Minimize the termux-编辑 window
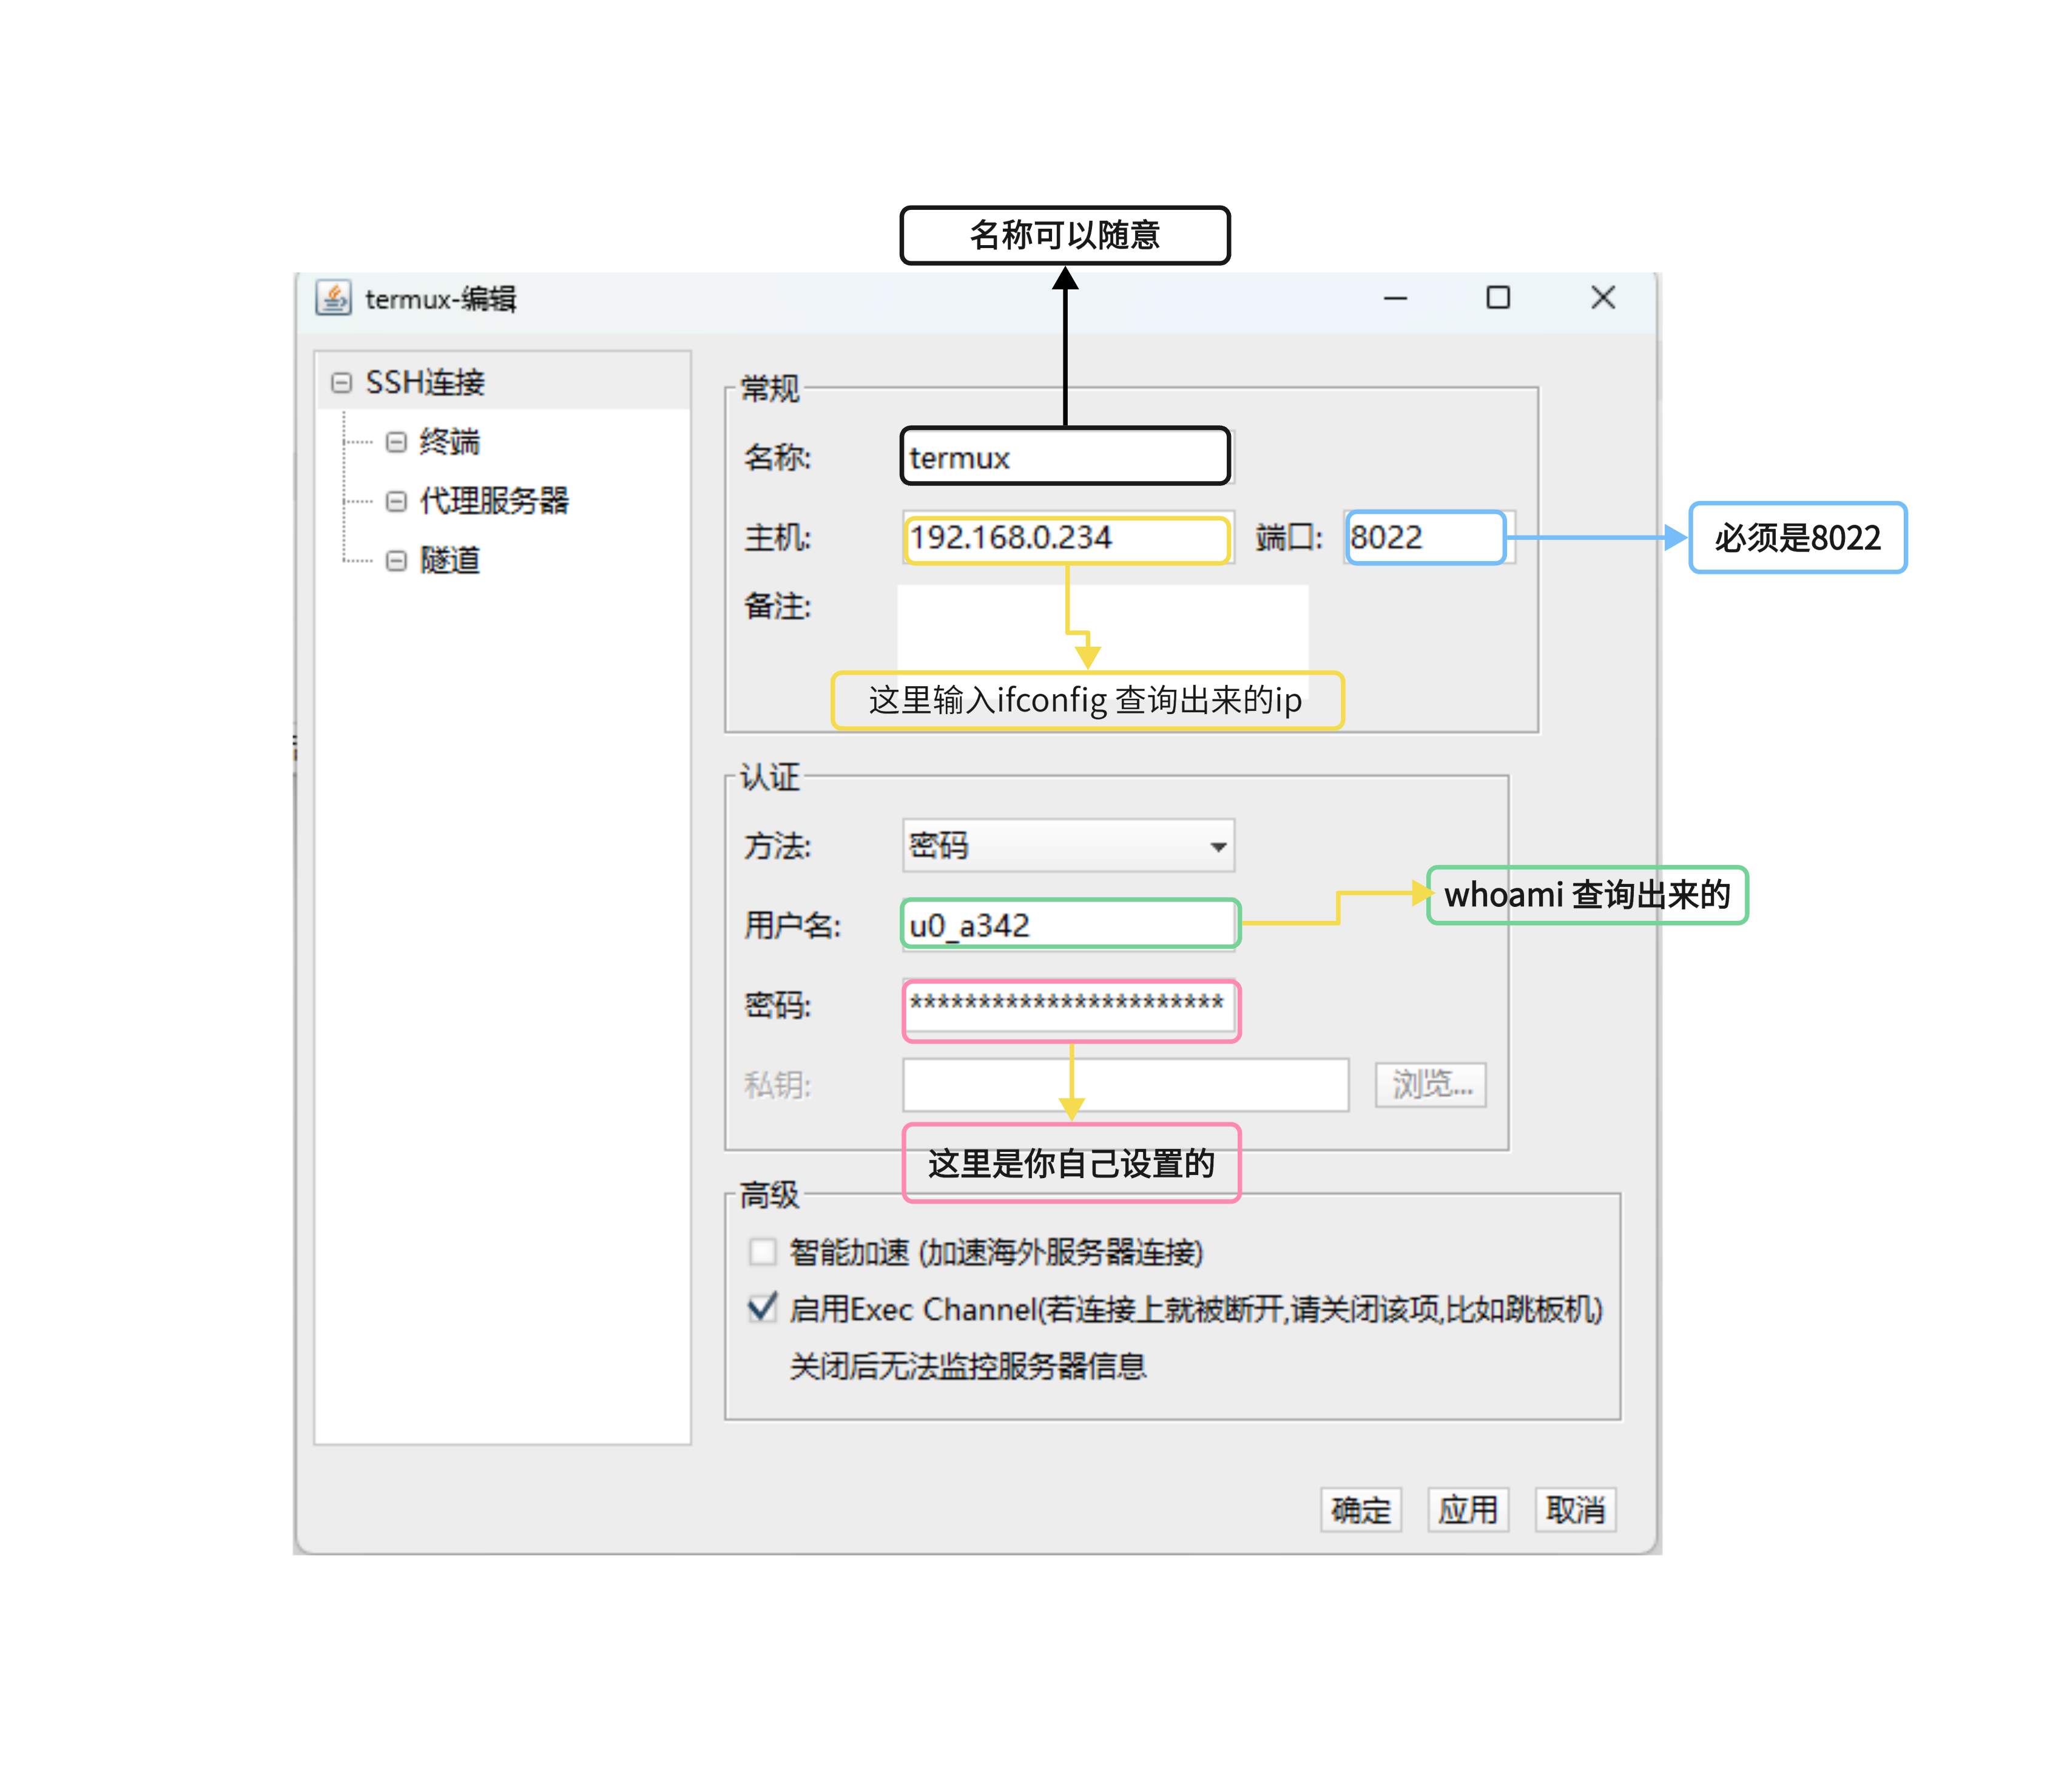 (x=1395, y=298)
